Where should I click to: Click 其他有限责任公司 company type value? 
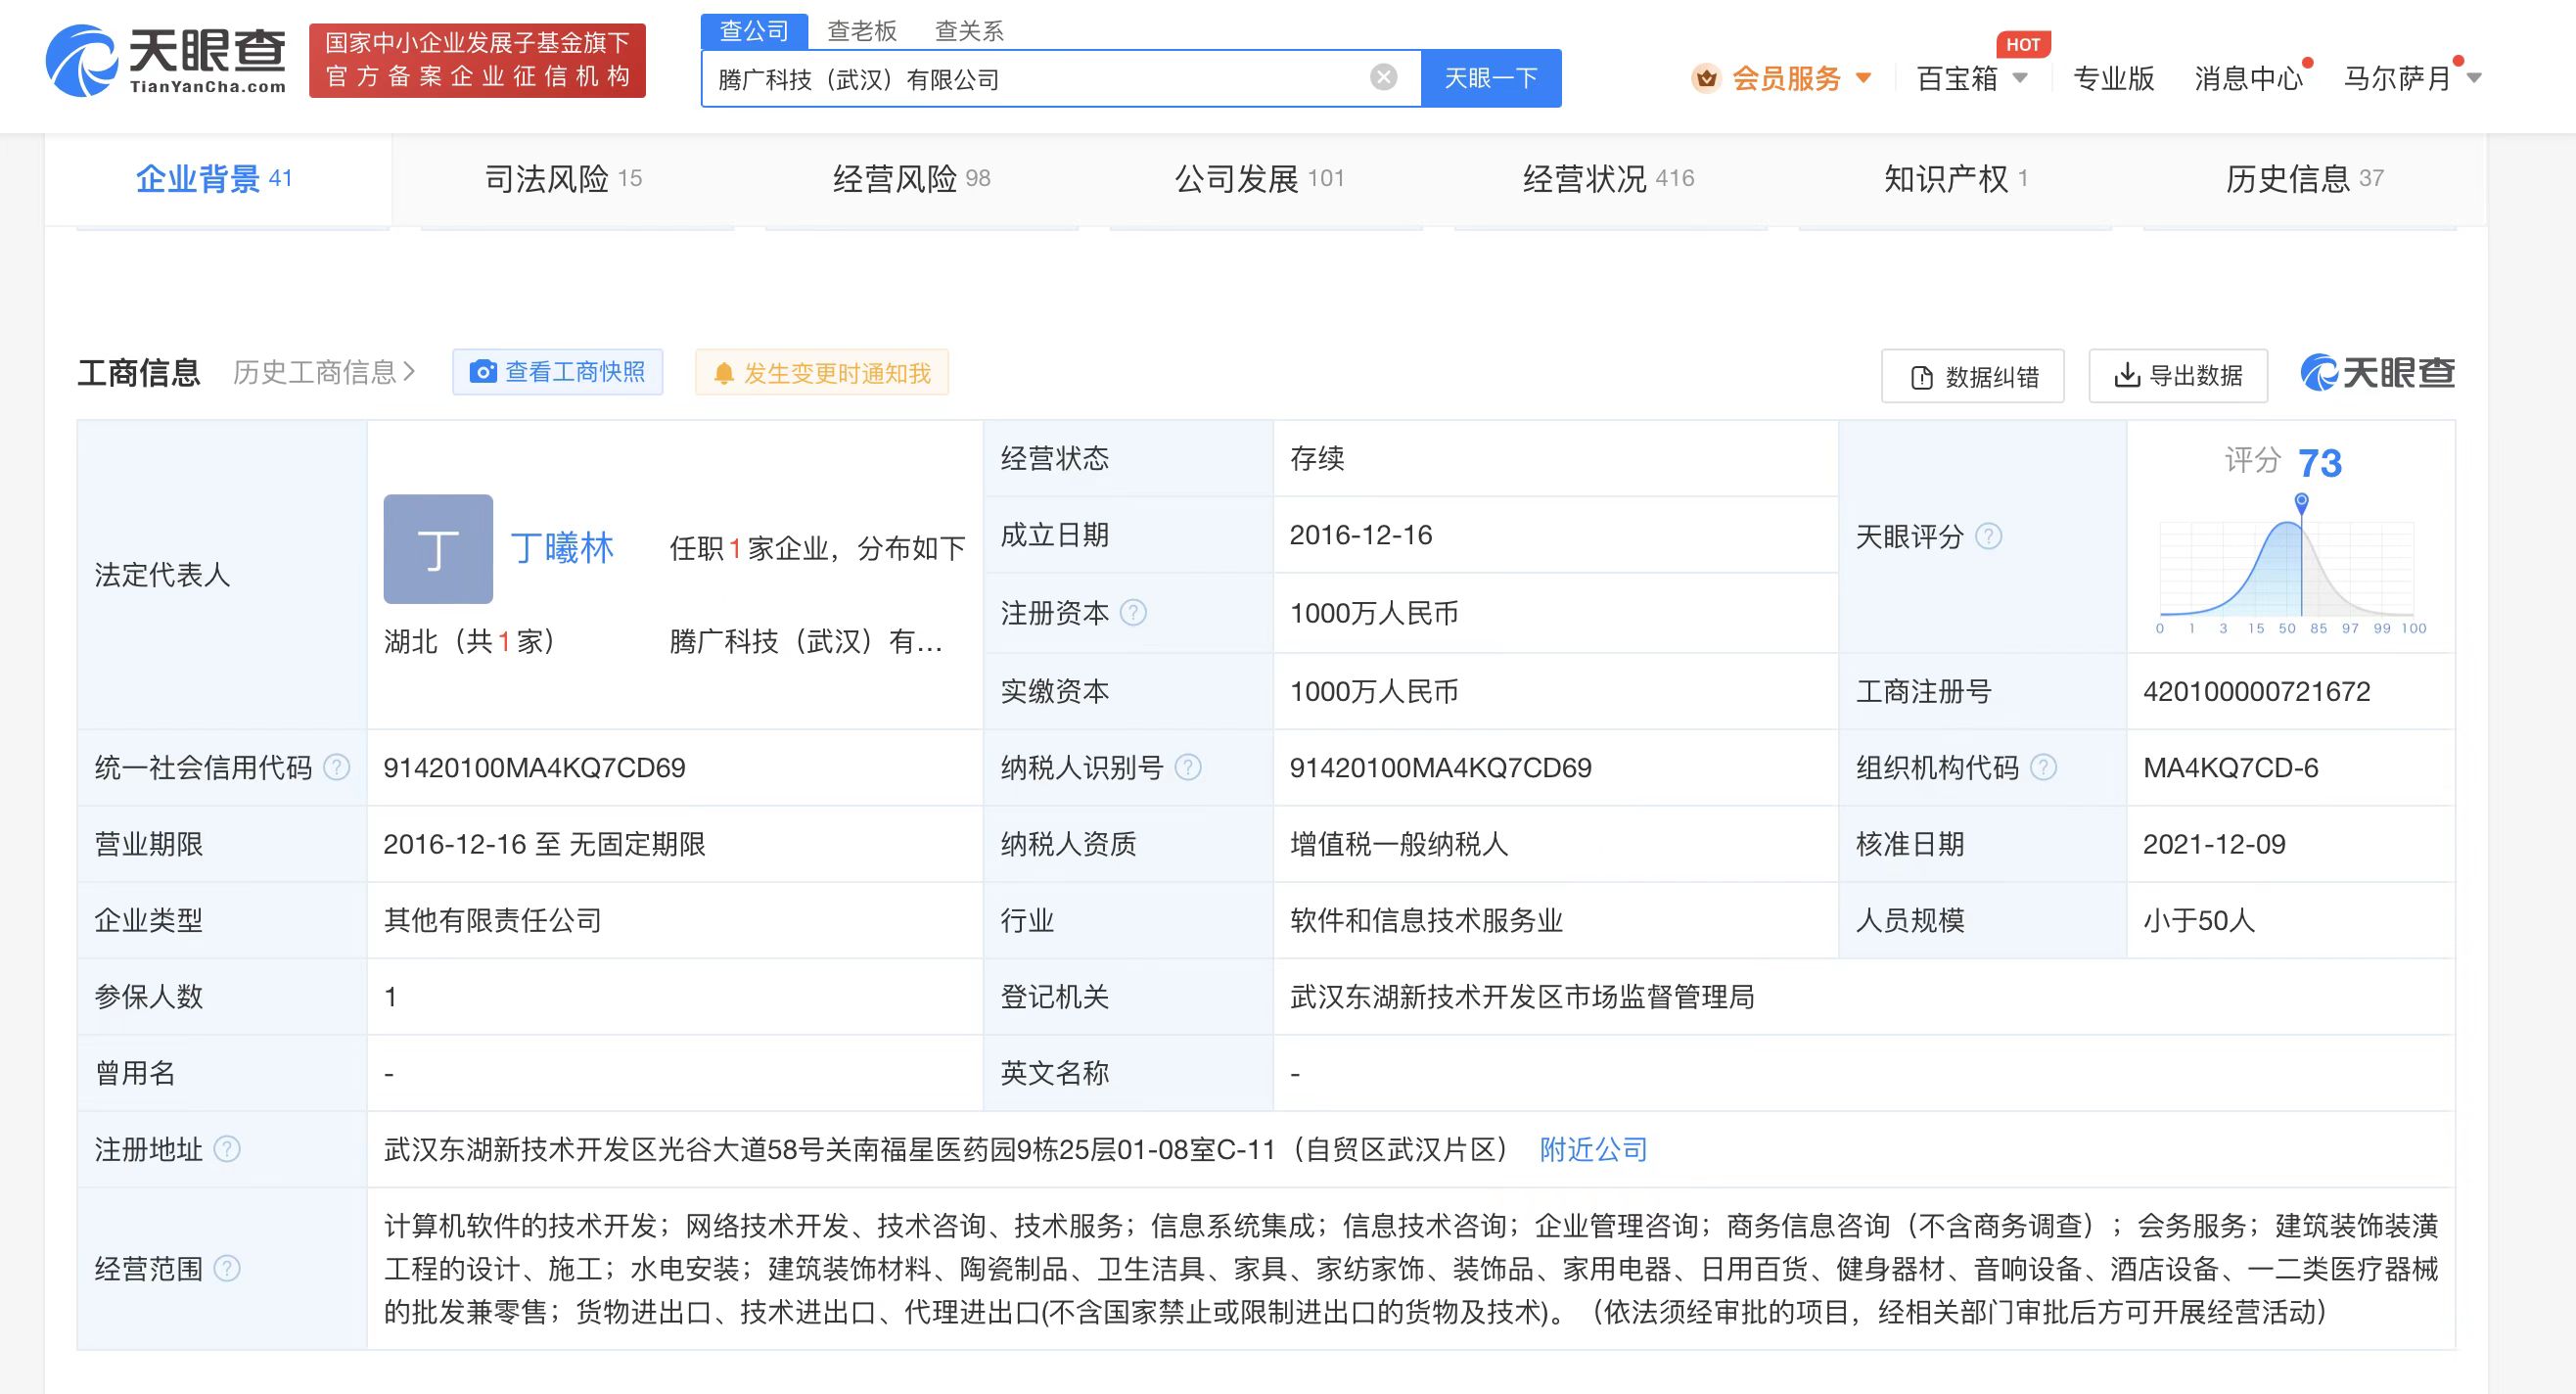(492, 920)
